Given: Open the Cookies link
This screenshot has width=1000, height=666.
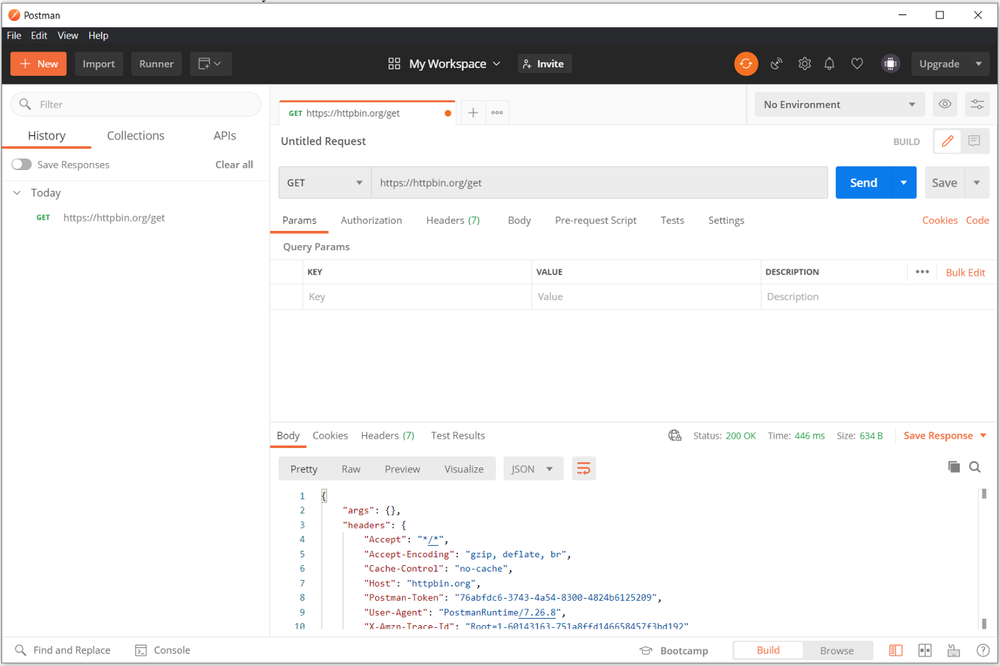Looking at the screenshot, I should point(939,220).
